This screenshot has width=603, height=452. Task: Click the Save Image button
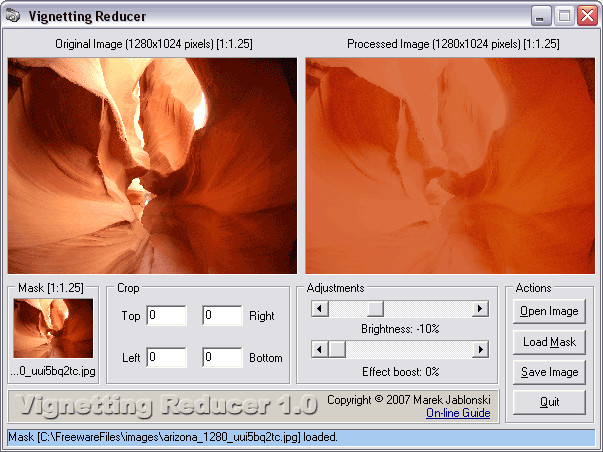tap(549, 372)
